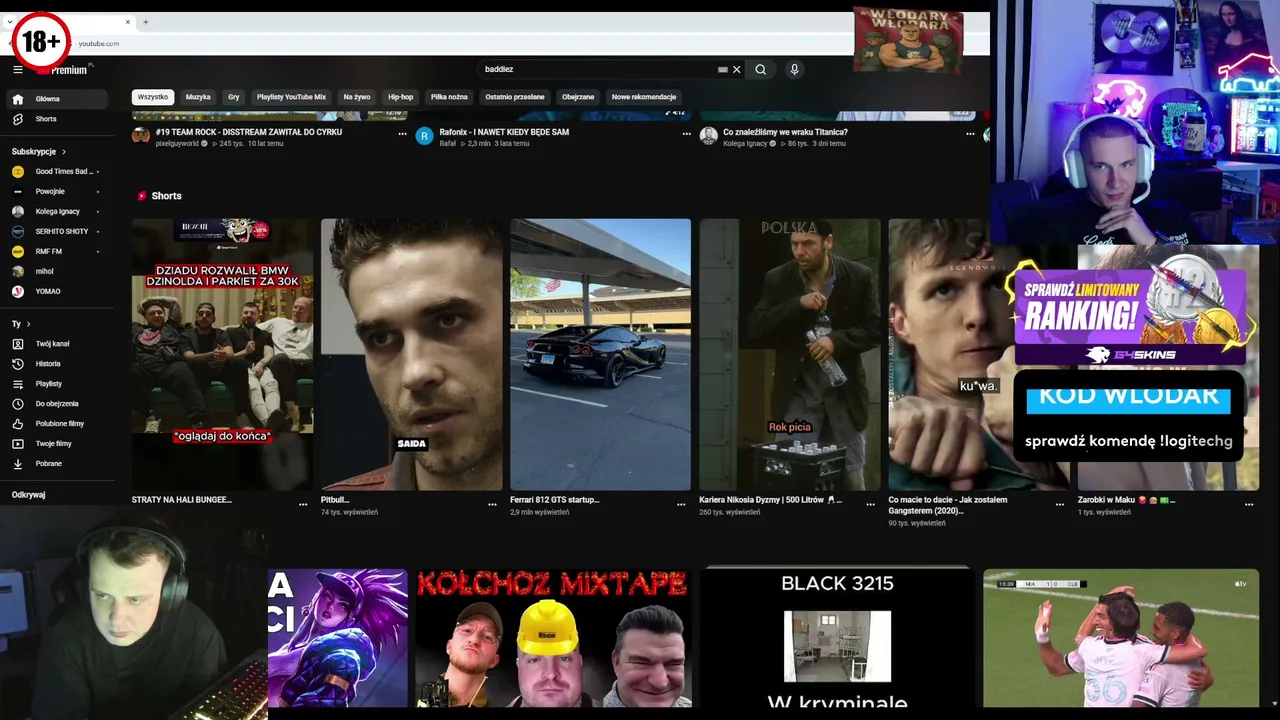The image size is (1280, 720).
Task: Open options menu for the Pitbull short
Action: click(492, 504)
